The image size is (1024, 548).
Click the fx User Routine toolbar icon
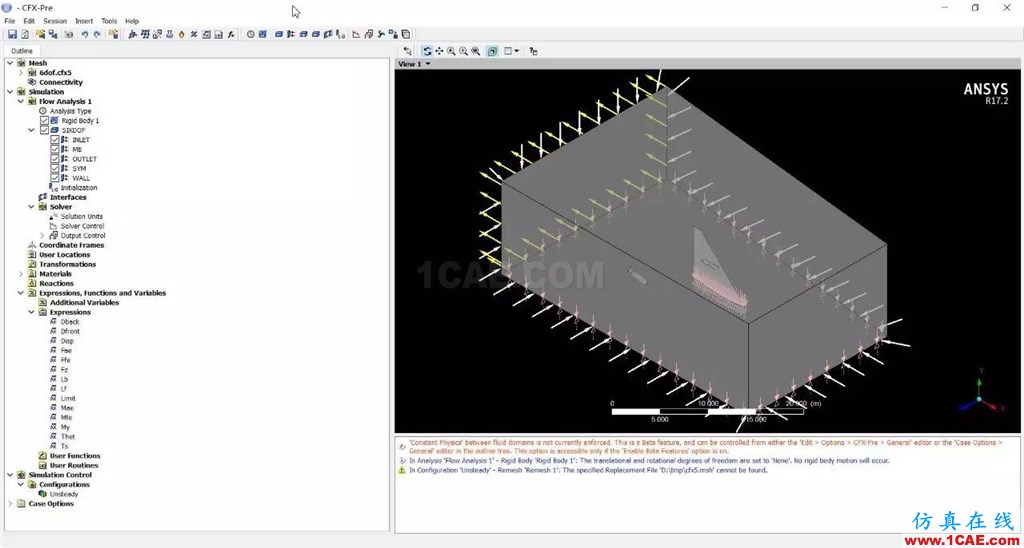[x=231, y=34]
